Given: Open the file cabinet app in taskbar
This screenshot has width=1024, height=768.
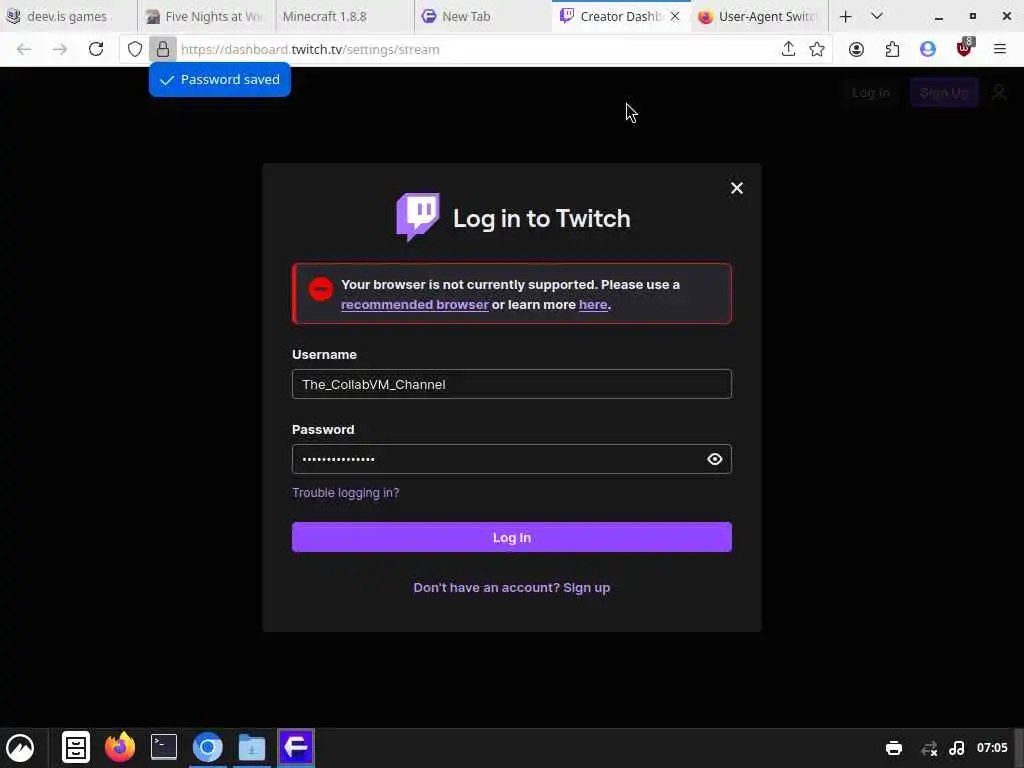Looking at the screenshot, I should tap(76, 748).
